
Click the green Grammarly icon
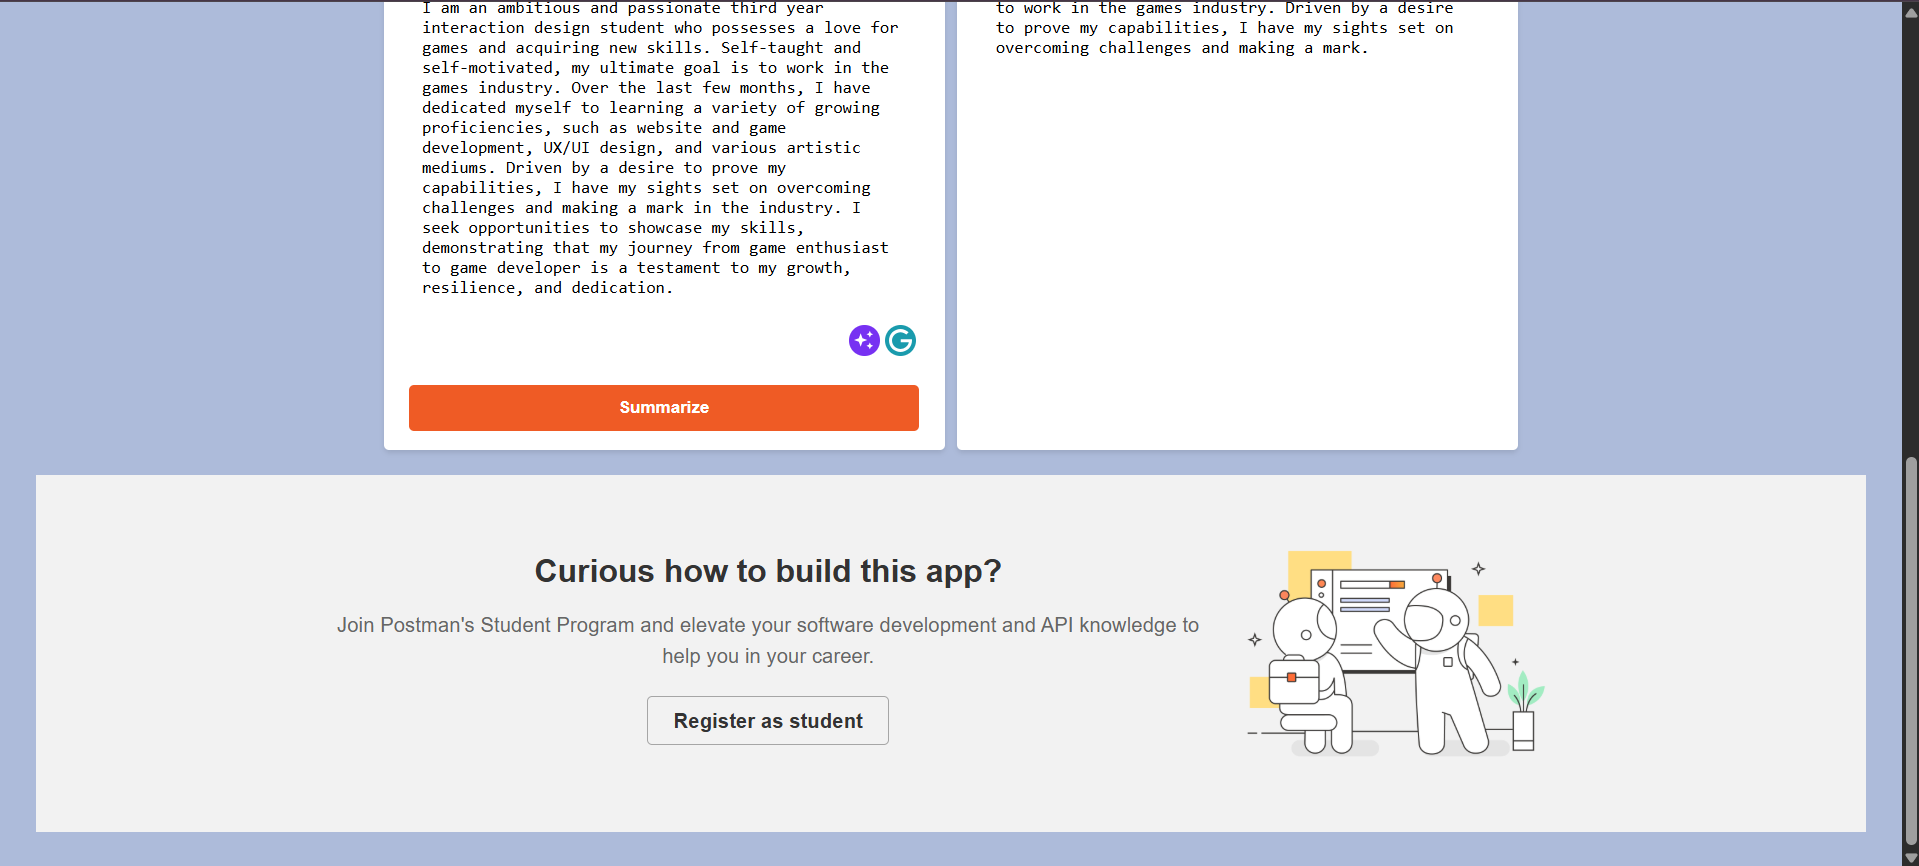click(900, 341)
